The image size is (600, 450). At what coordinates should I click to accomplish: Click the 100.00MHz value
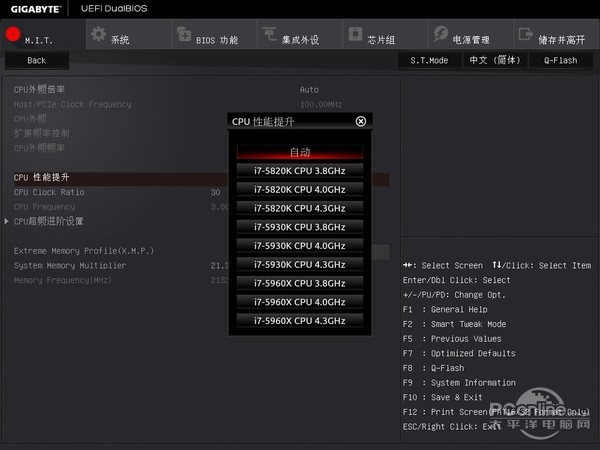(x=321, y=104)
